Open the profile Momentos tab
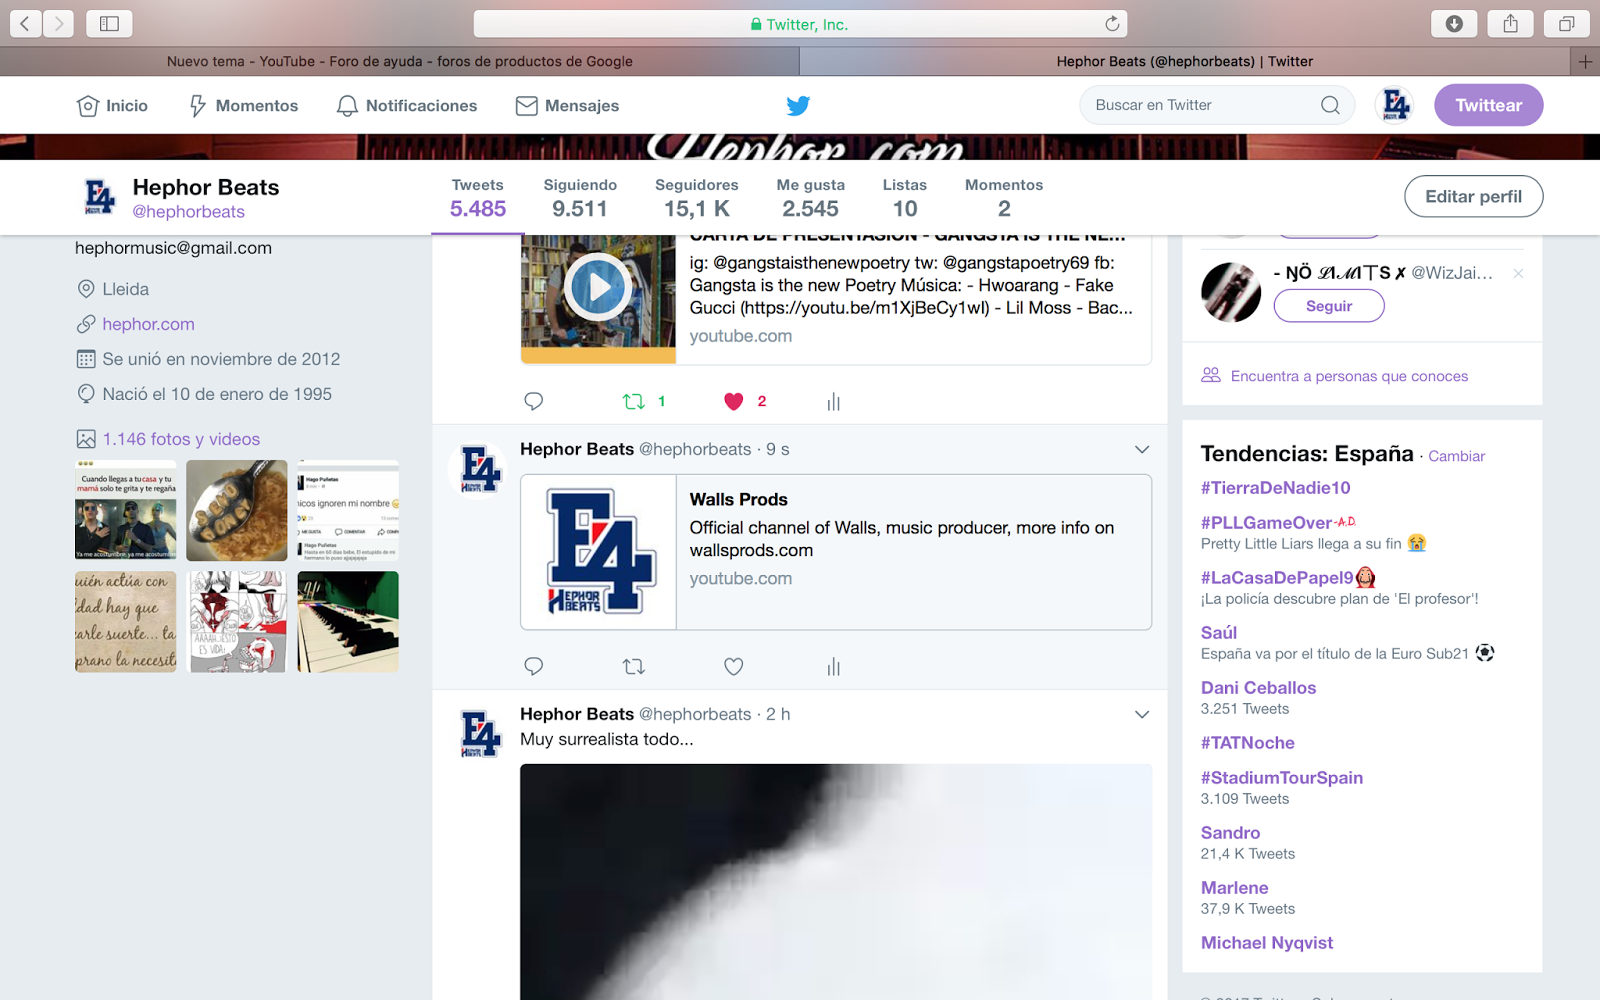The width and height of the screenshot is (1600, 1000). 1004,198
